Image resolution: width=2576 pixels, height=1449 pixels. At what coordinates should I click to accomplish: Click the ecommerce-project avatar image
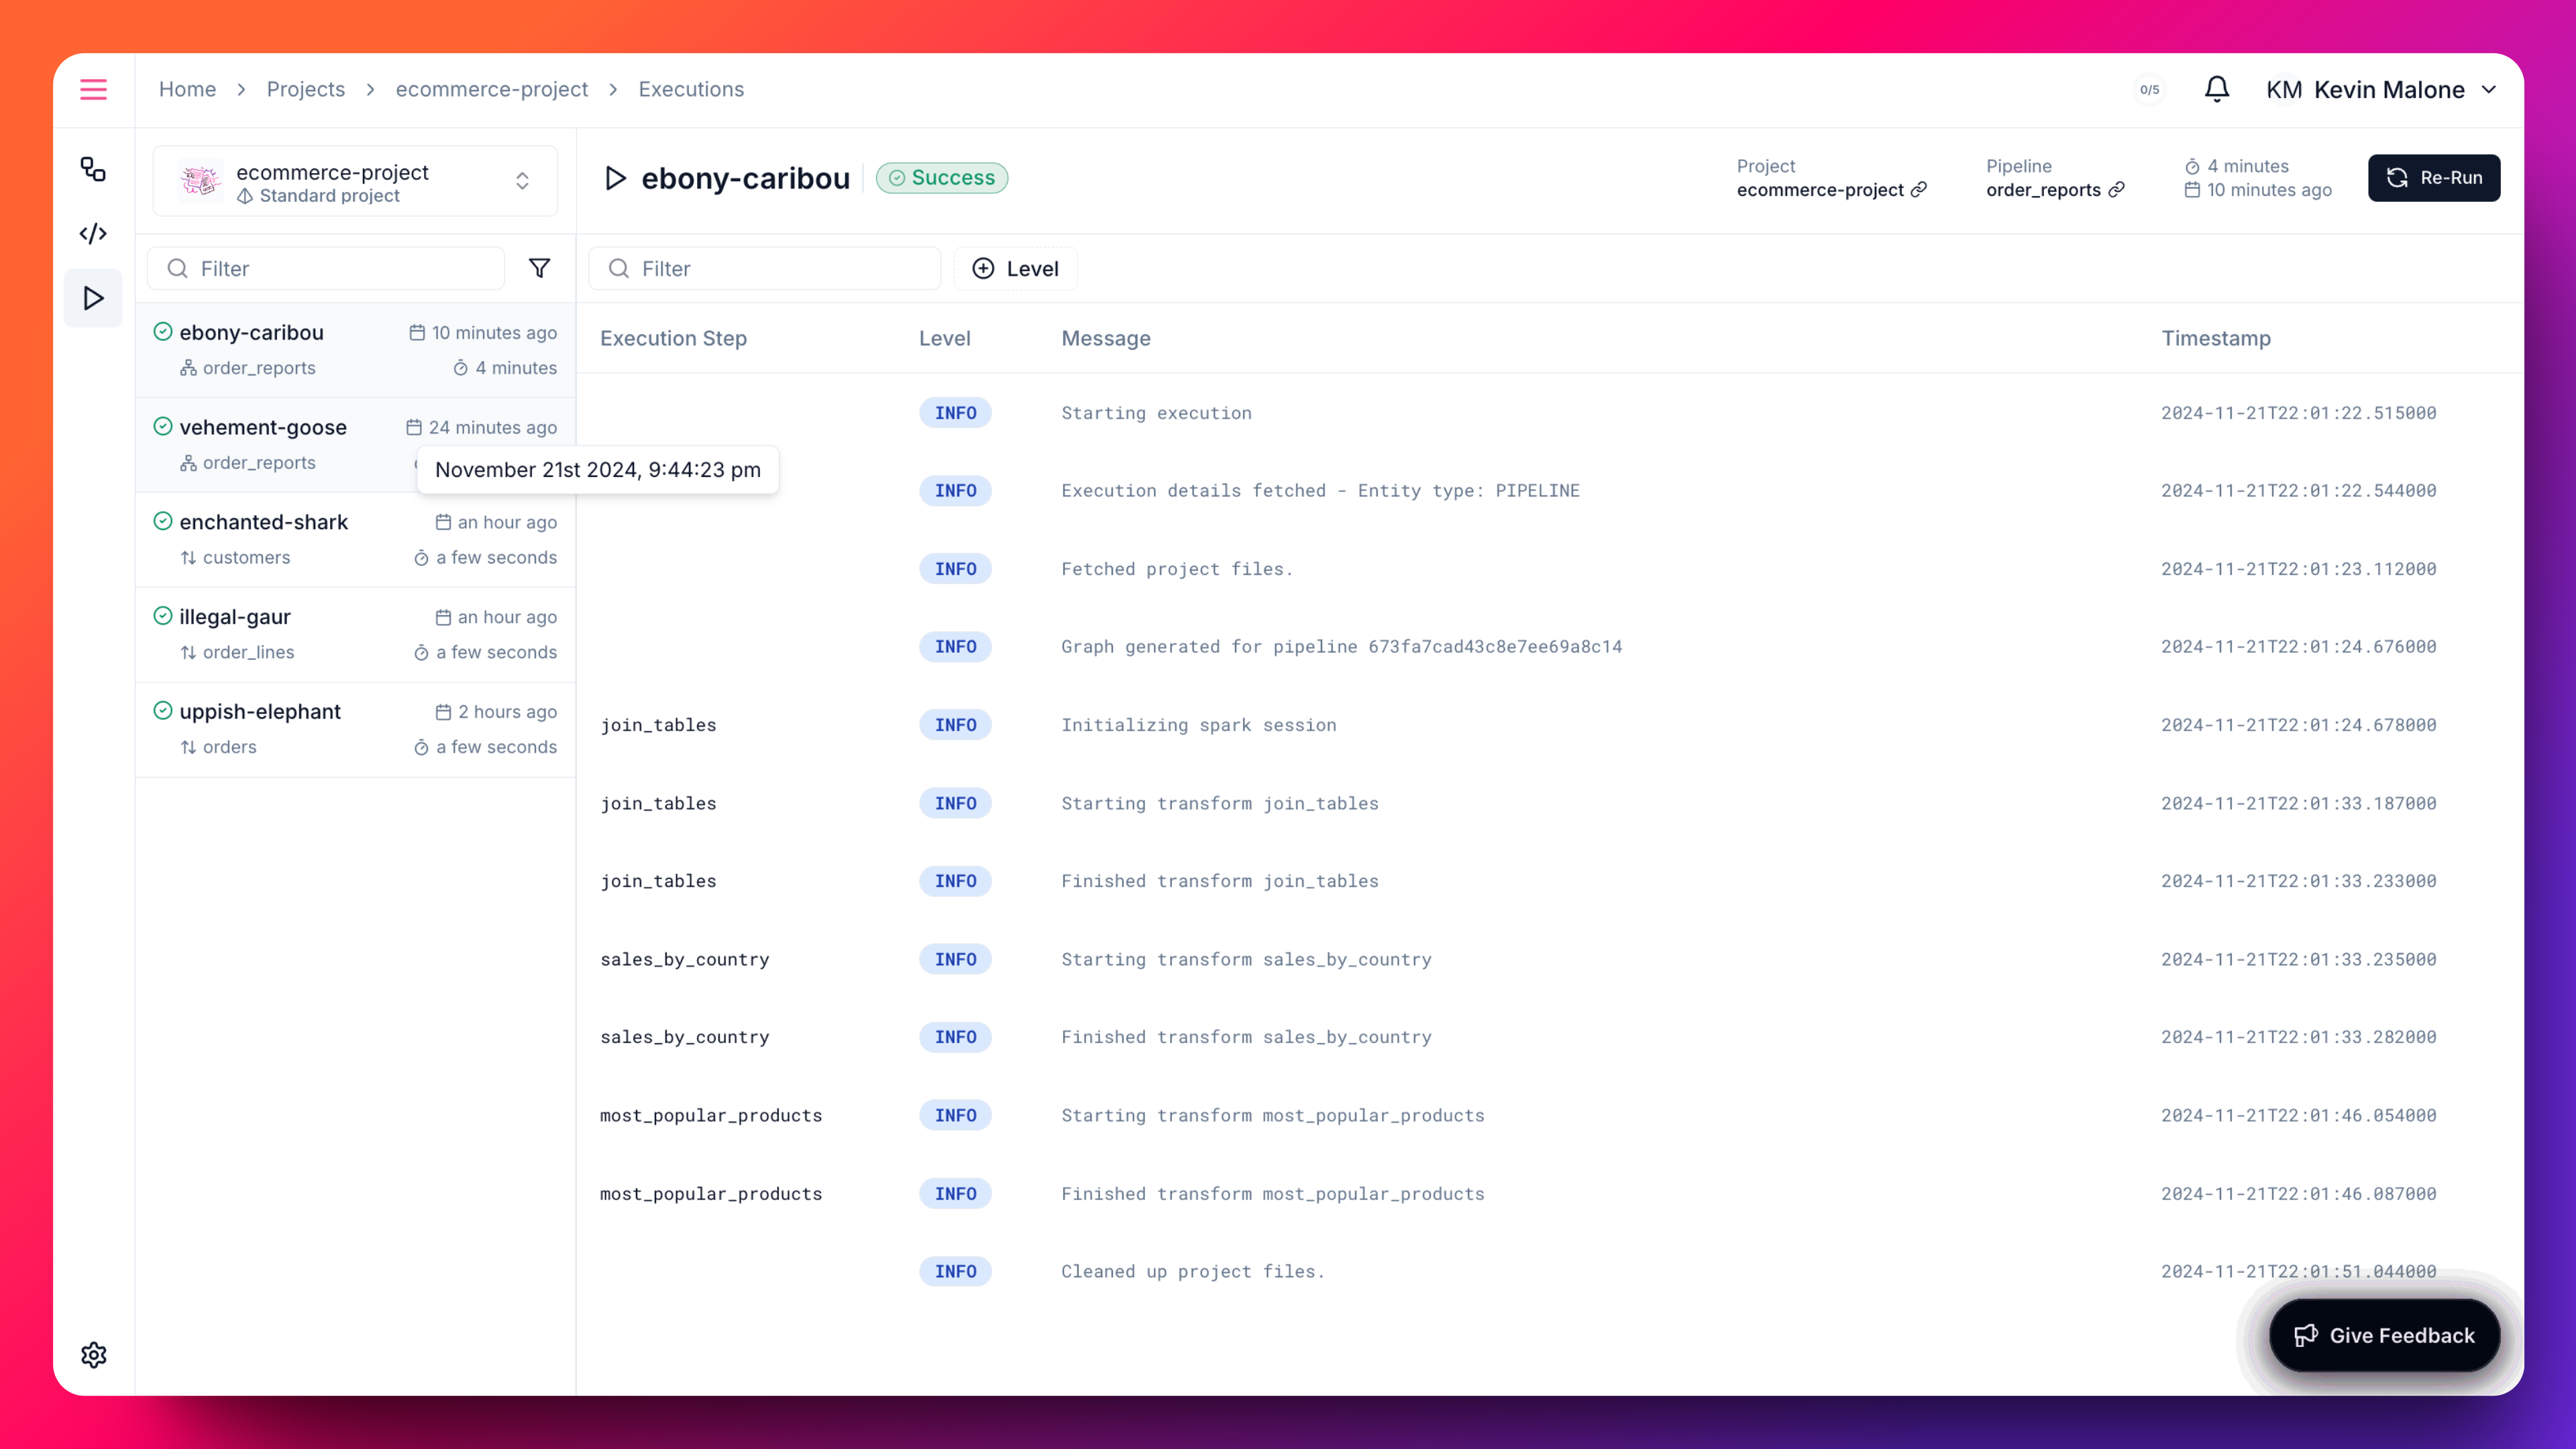pyautogui.click(x=200, y=181)
